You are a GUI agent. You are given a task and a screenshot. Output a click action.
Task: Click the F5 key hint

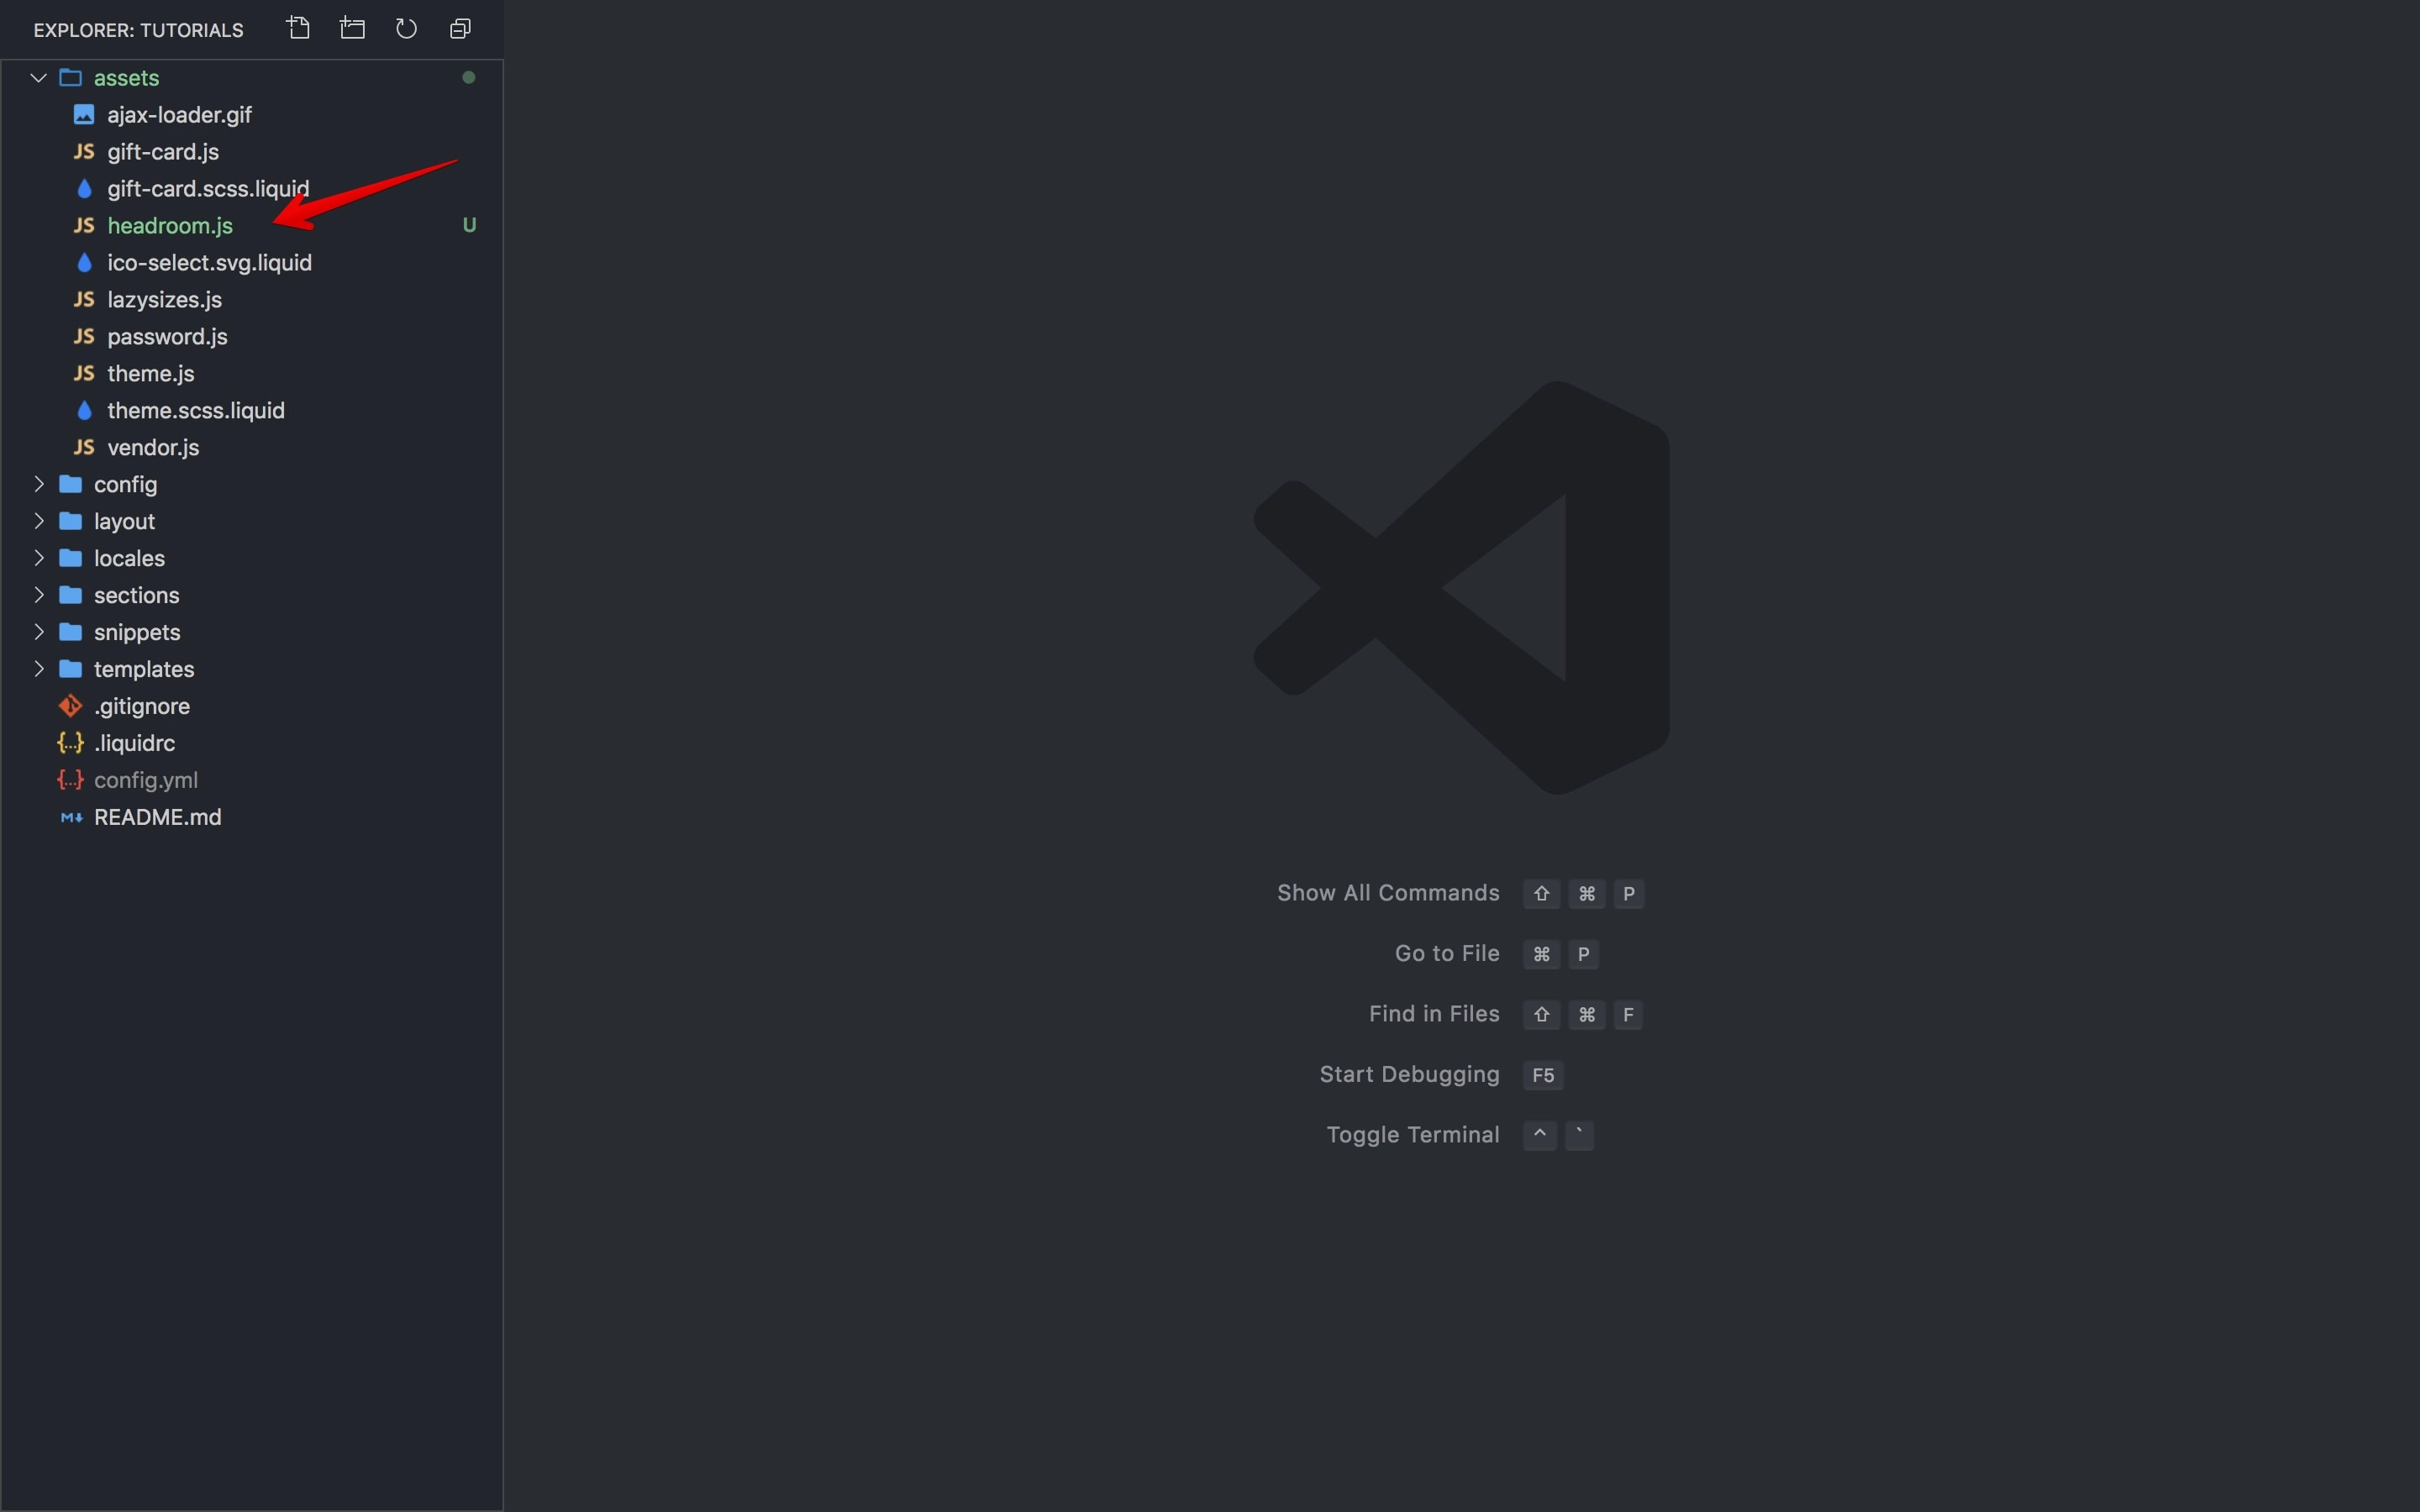coord(1543,1075)
